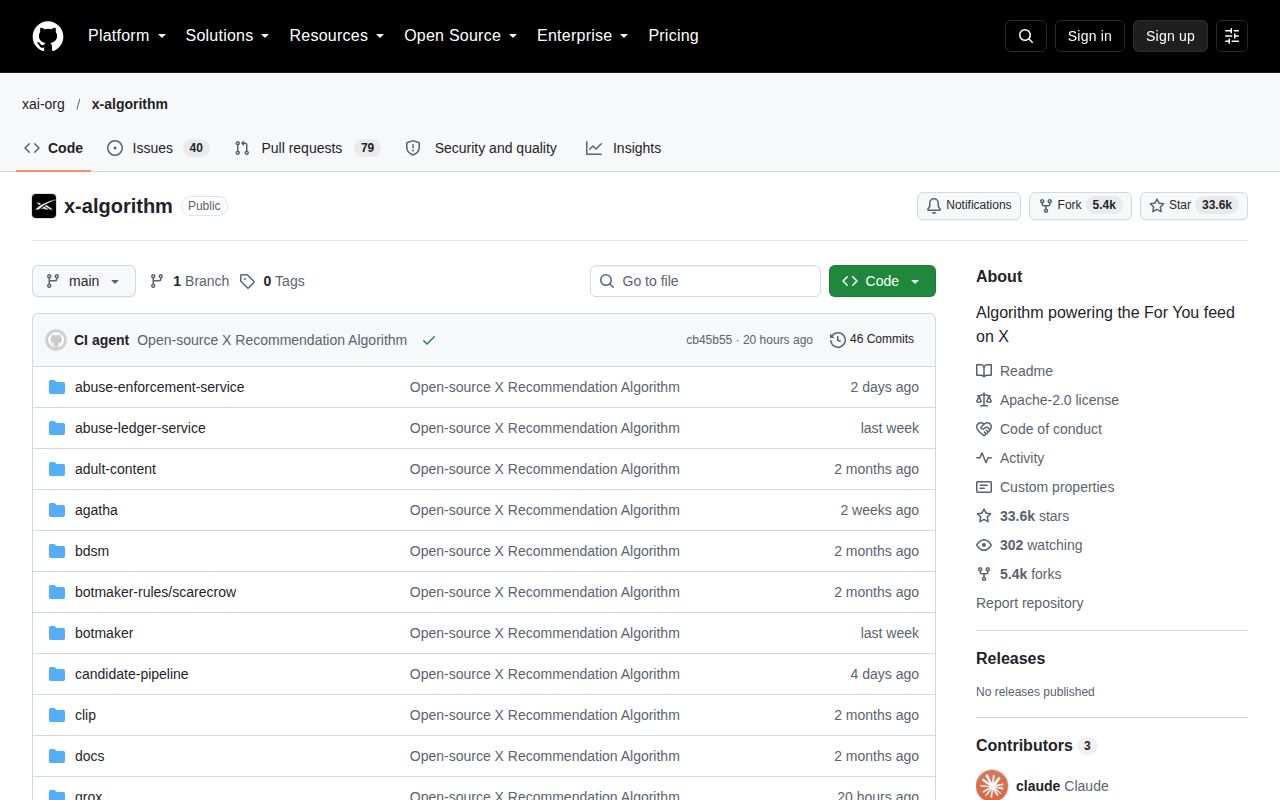
Task: Click the candidate-pipeline folder icon
Action: (57, 674)
